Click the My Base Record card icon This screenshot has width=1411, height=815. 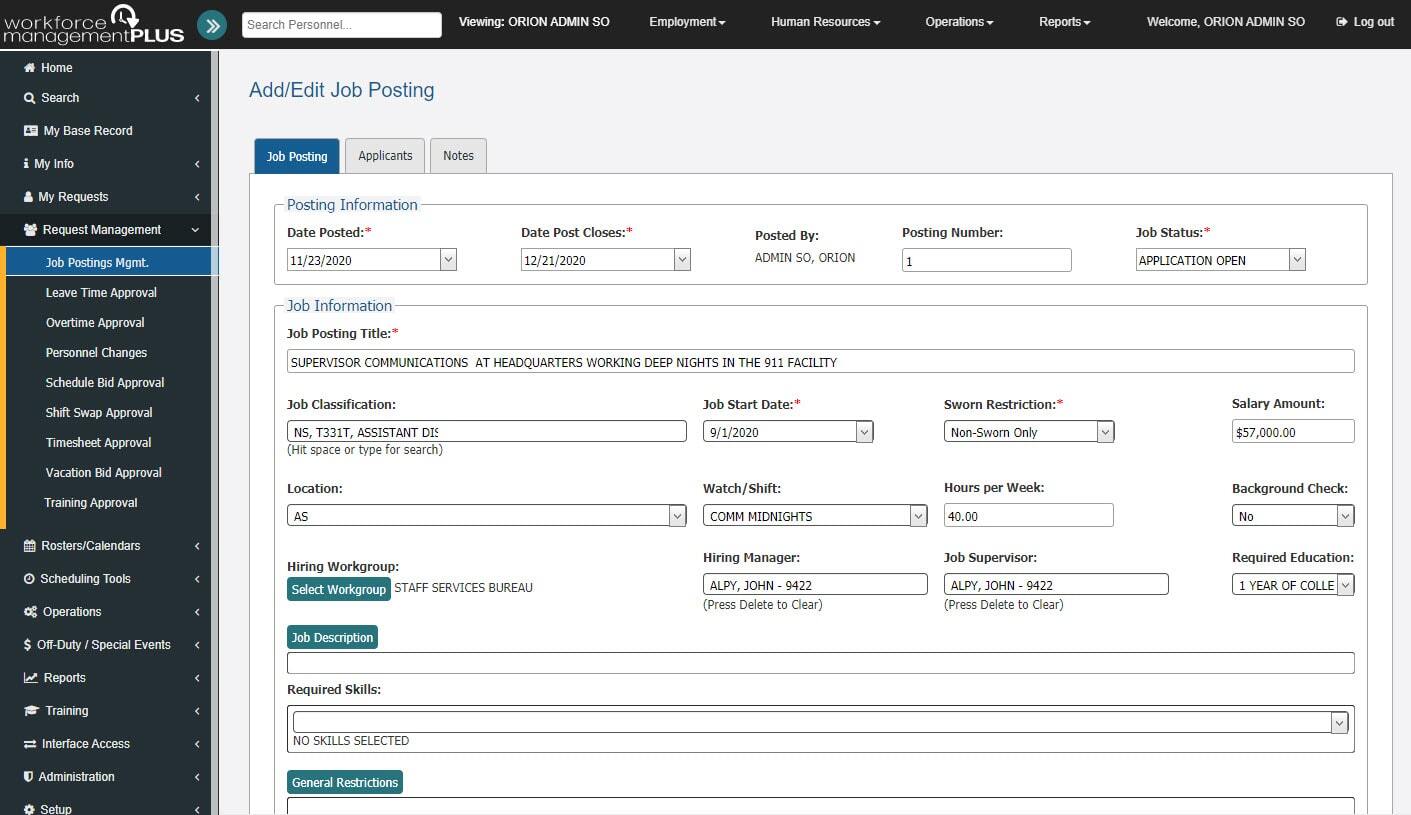point(30,131)
